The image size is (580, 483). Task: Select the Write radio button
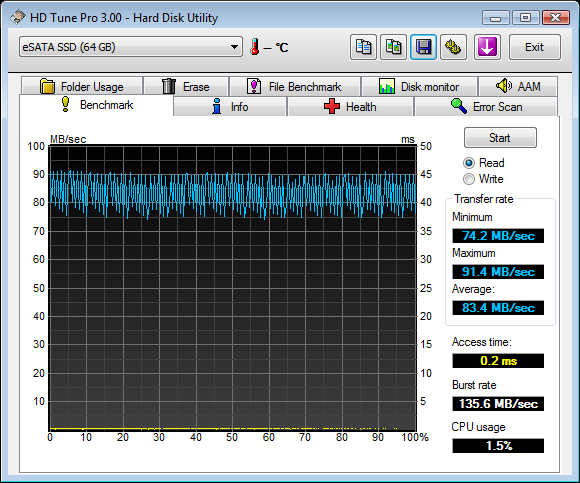[x=469, y=179]
